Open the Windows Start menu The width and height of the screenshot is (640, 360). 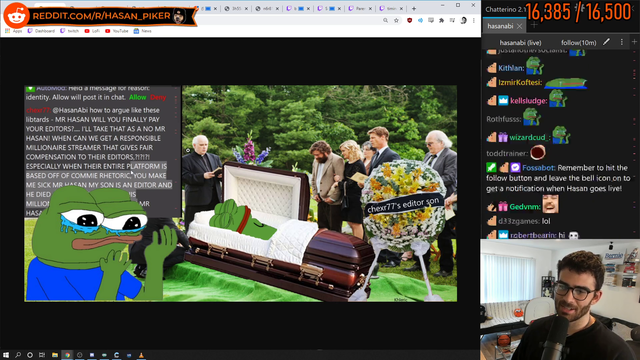click(x=6, y=355)
